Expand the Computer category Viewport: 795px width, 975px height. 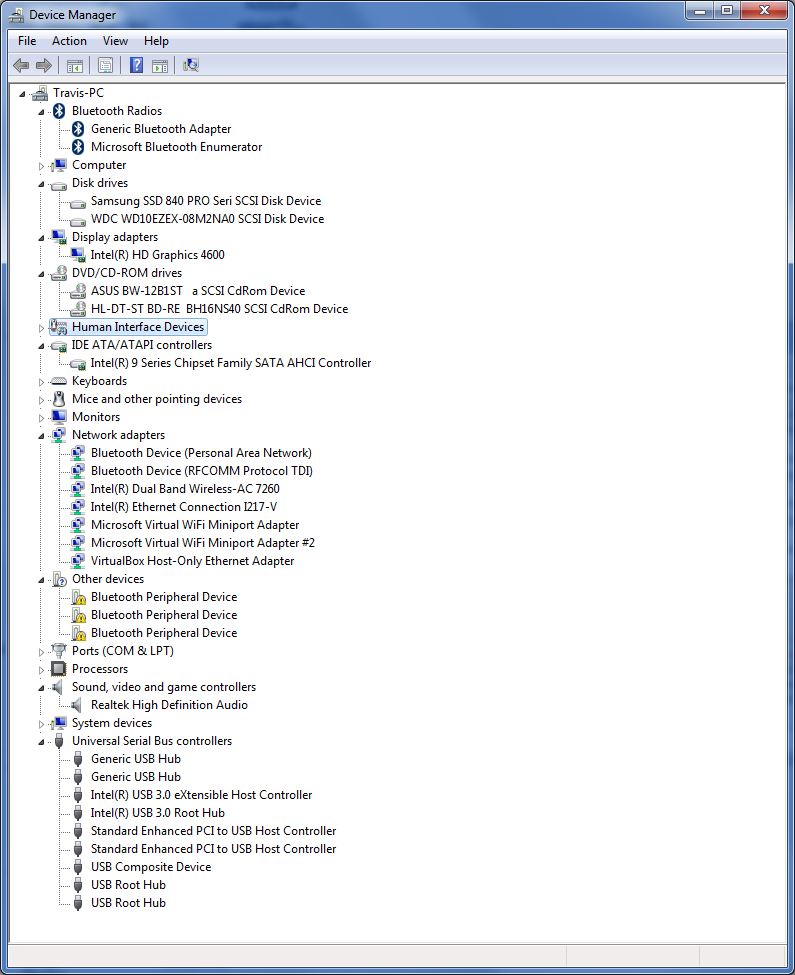(x=41, y=165)
